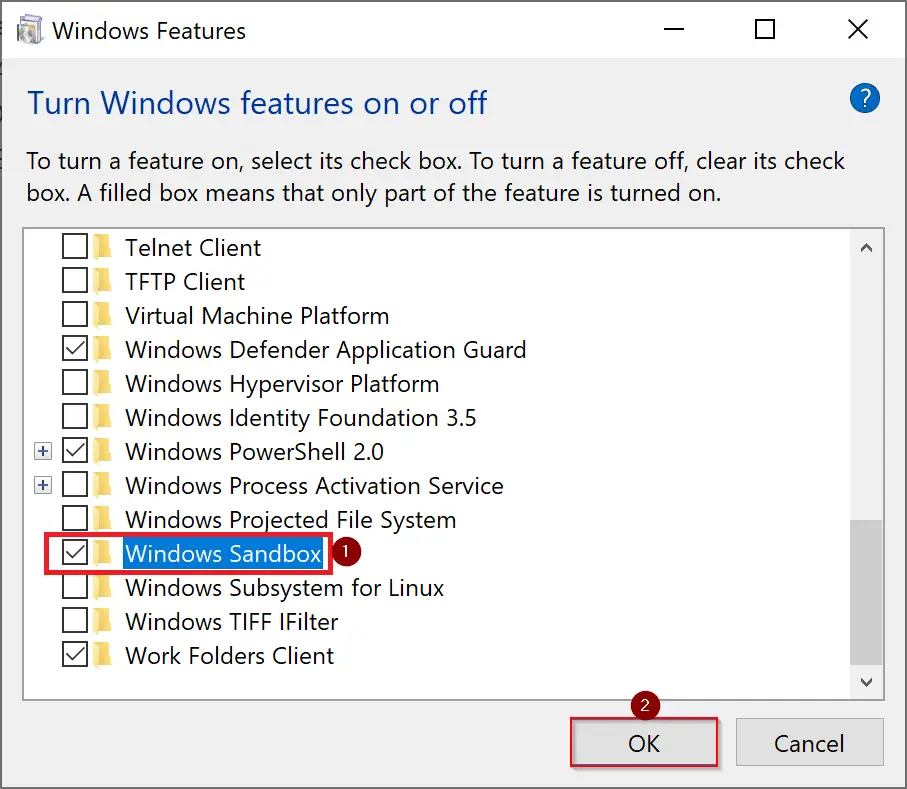Highlight Windows Process Activation Service label
The width and height of the screenshot is (907, 789).
tap(315, 486)
